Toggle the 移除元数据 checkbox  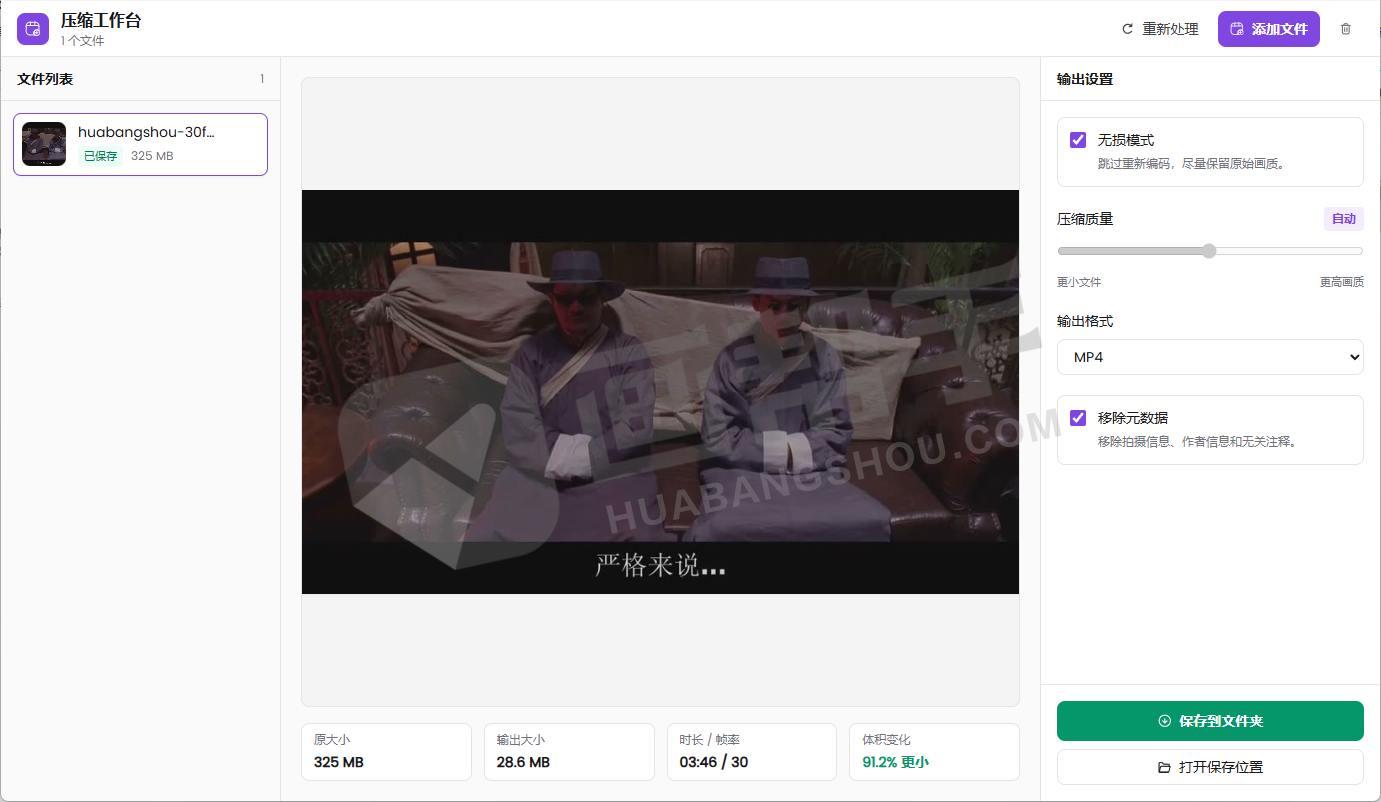1078,418
